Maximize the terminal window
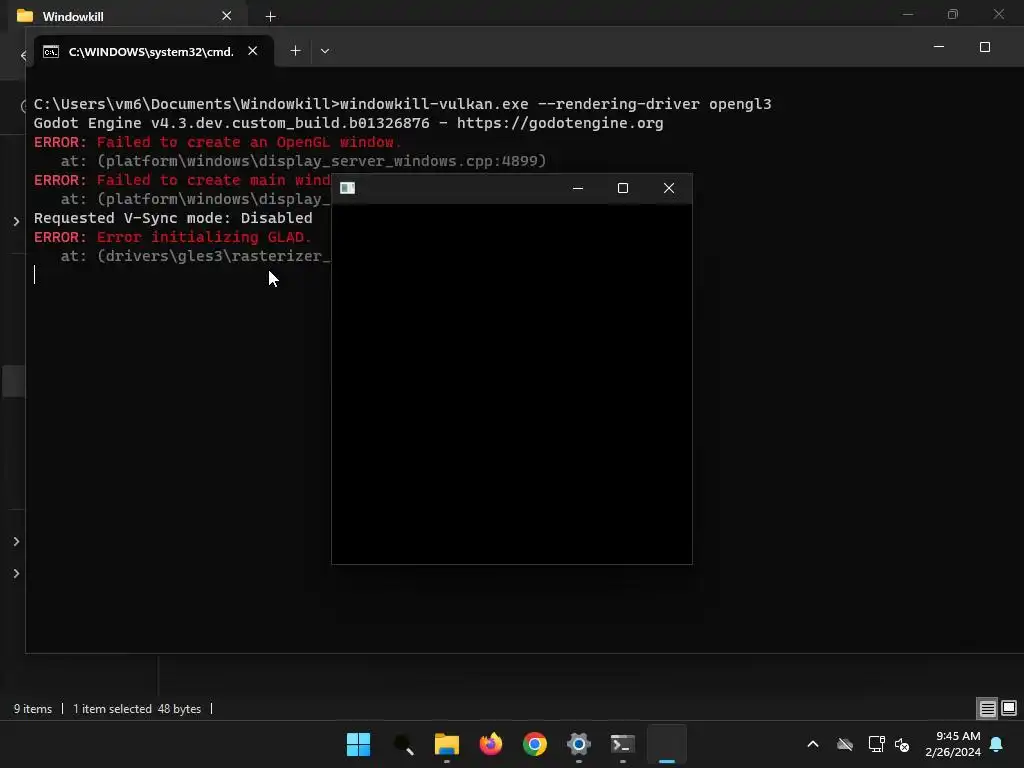 pos(985,47)
